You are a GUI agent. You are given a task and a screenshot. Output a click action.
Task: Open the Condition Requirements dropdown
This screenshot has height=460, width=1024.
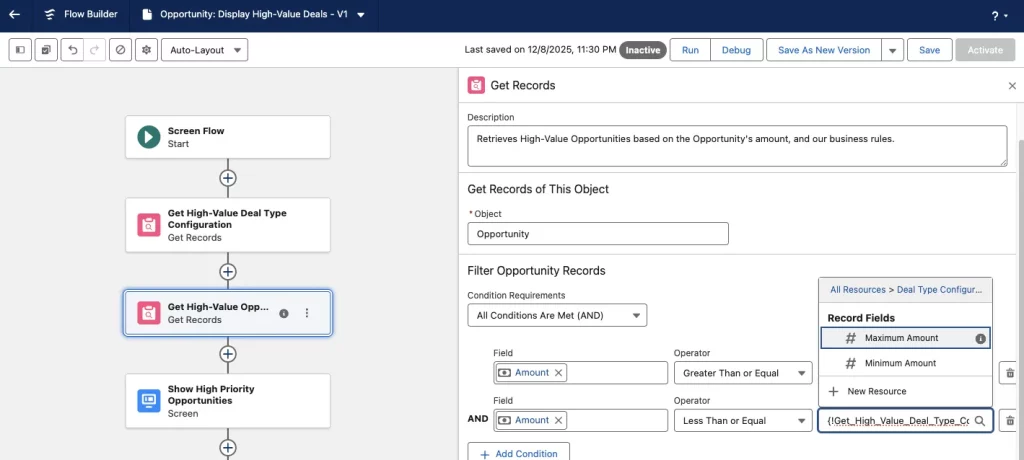coord(557,315)
